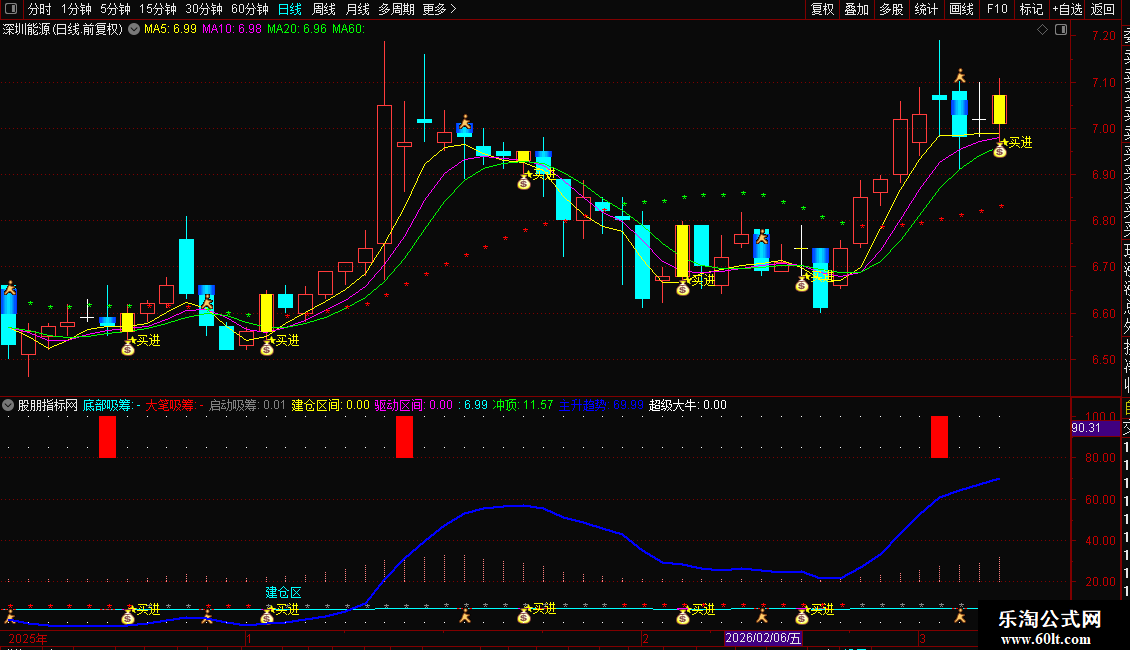Click the MA5: 6.99 label
This screenshot has height=650, width=1130.
point(170,30)
